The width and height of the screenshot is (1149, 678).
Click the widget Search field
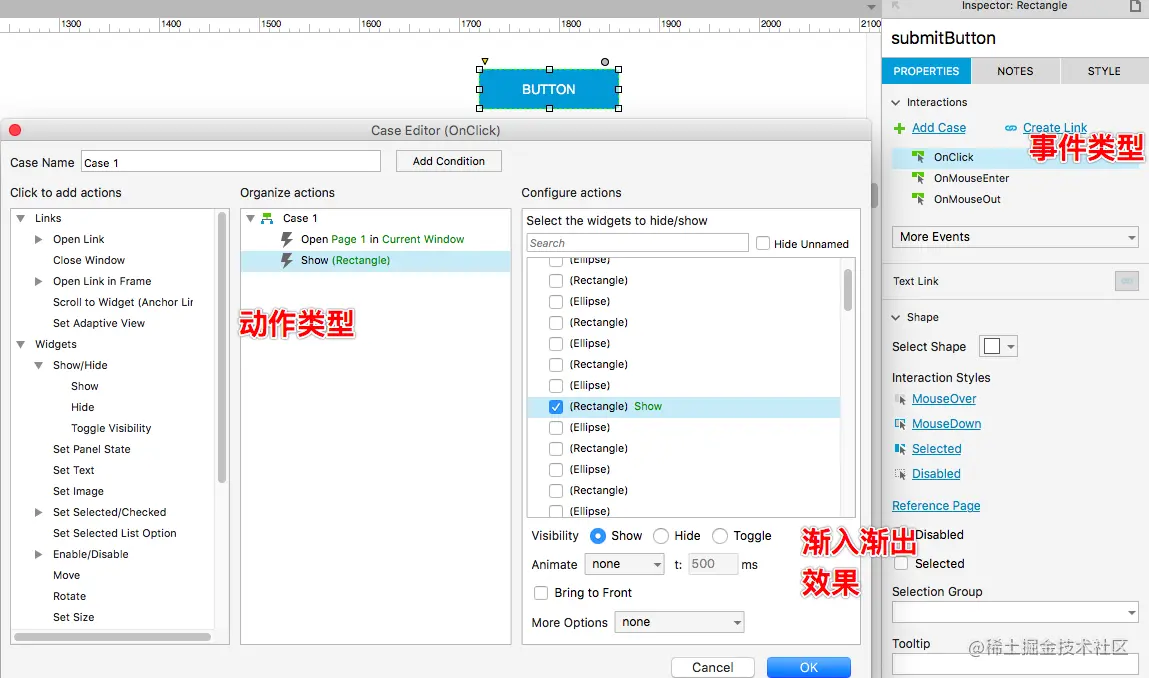(638, 243)
